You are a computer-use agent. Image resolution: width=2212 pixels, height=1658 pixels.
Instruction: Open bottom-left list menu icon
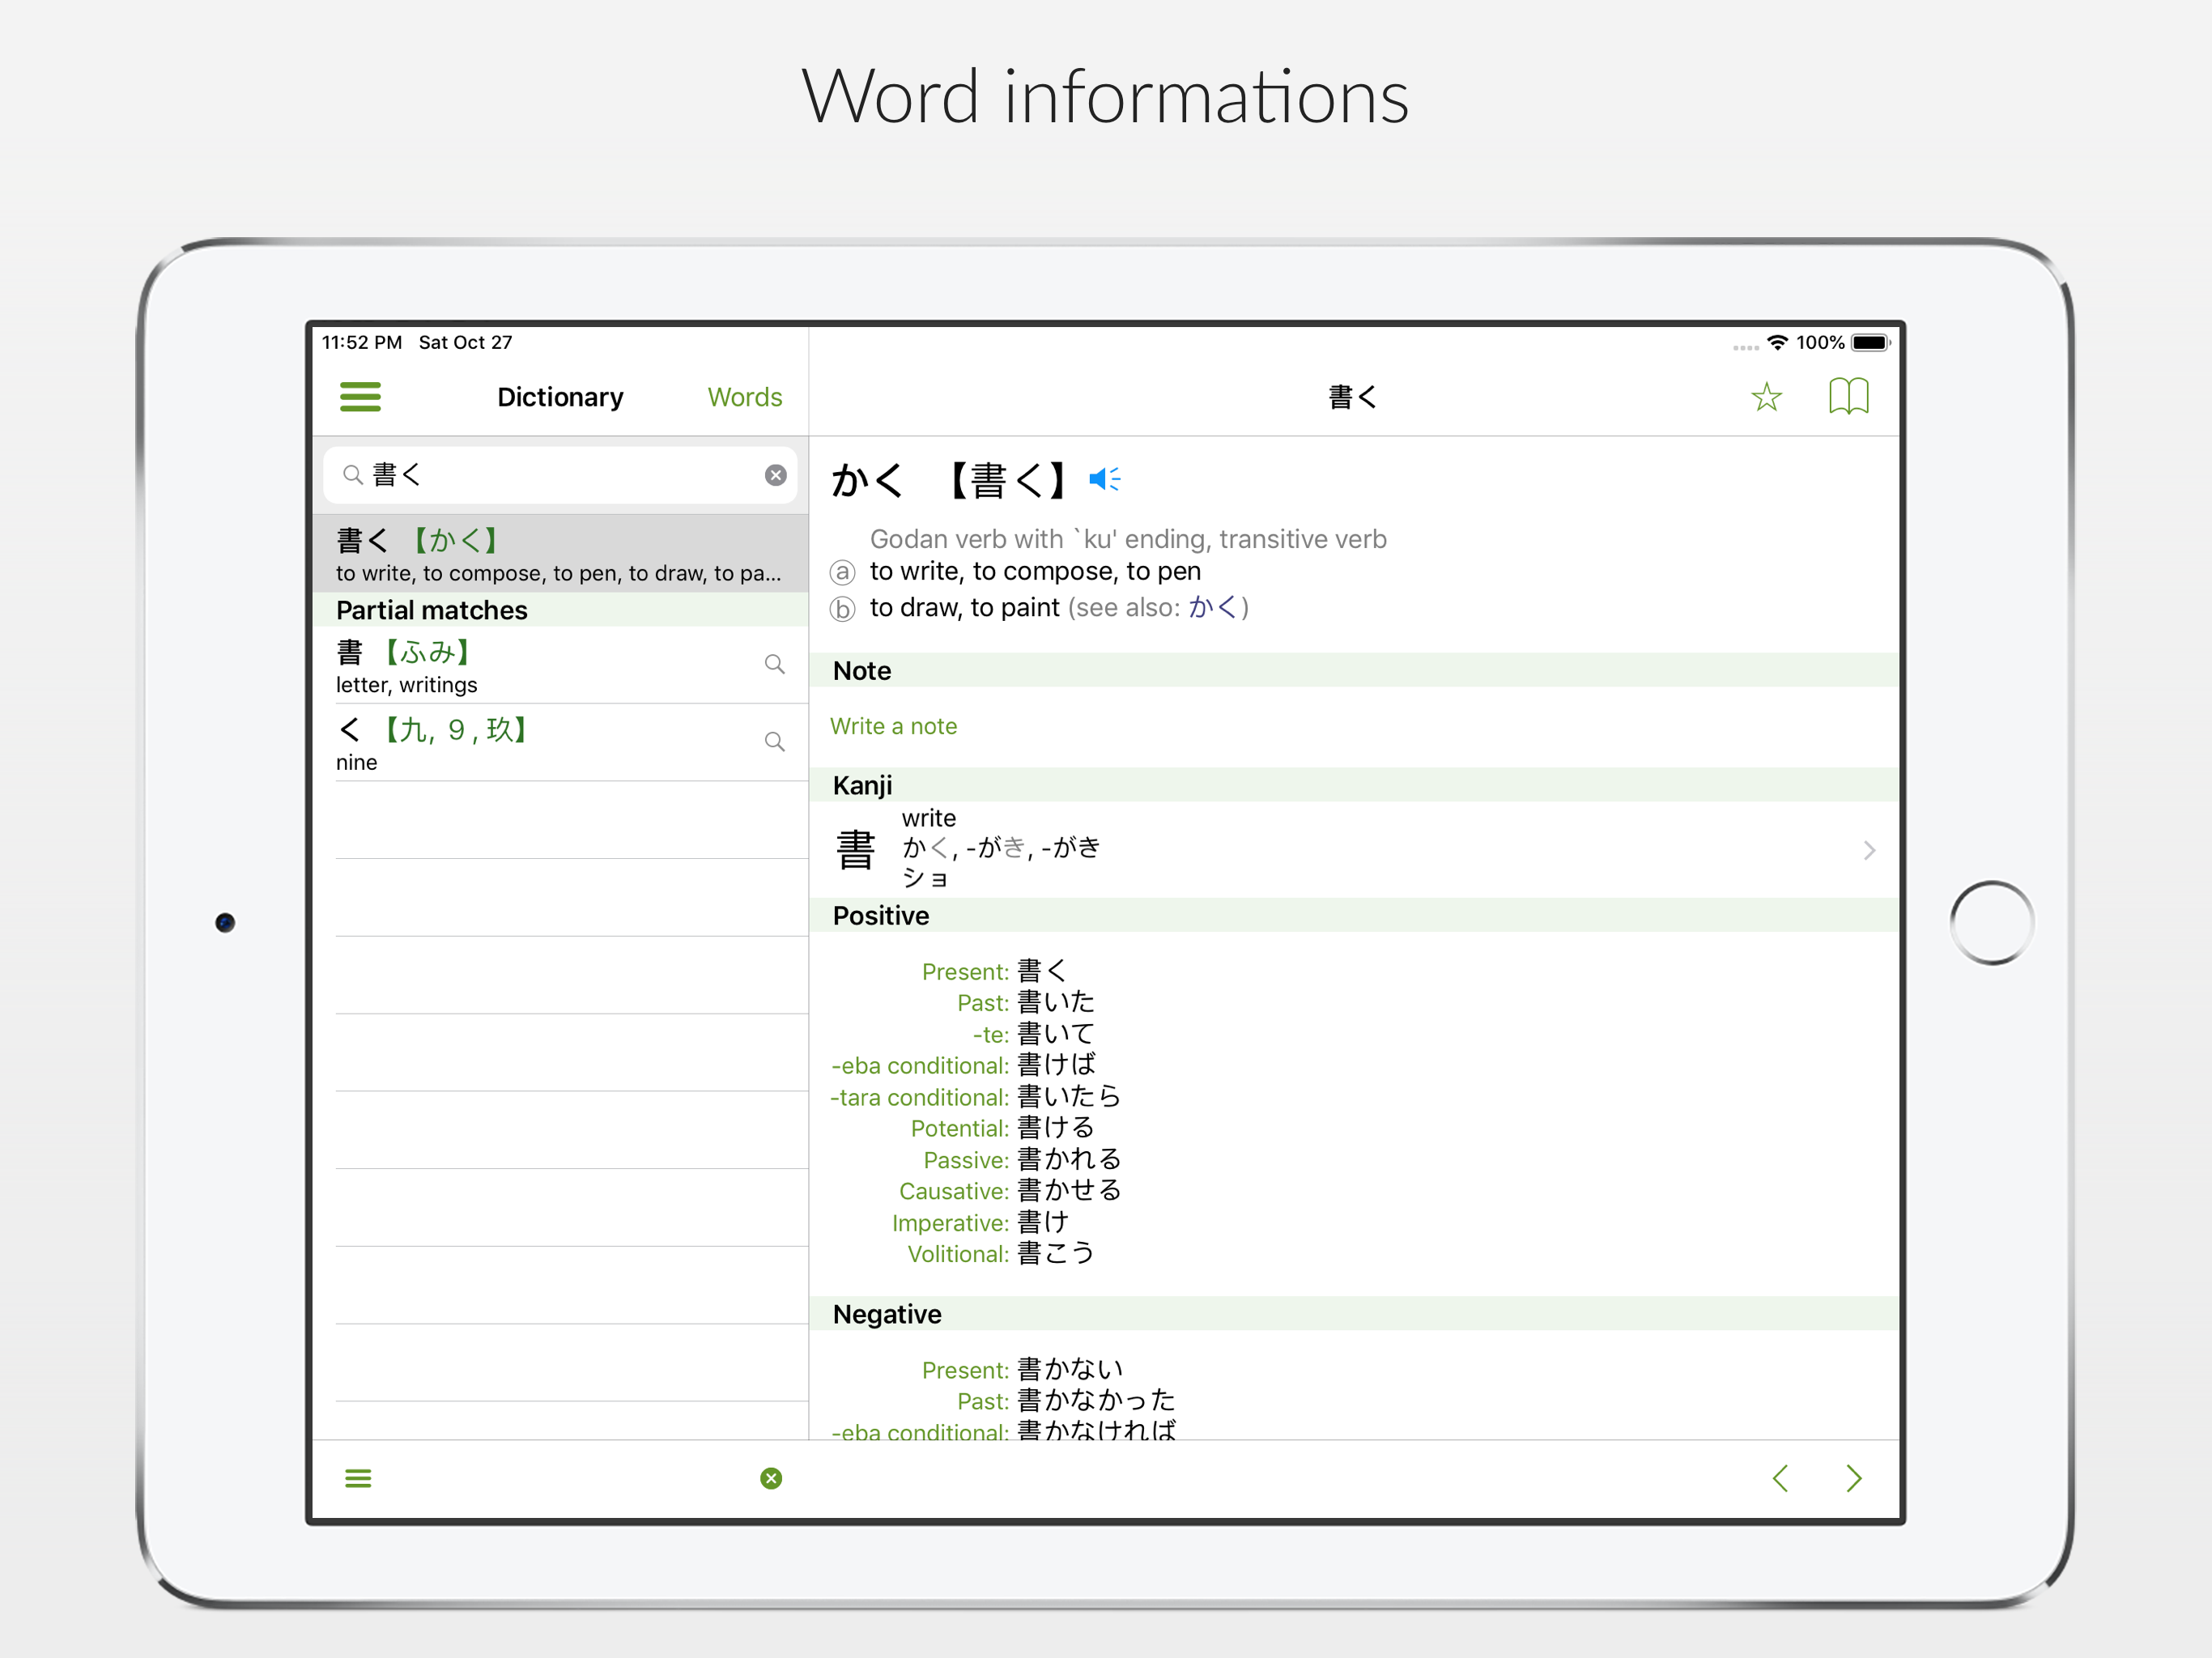tap(358, 1478)
